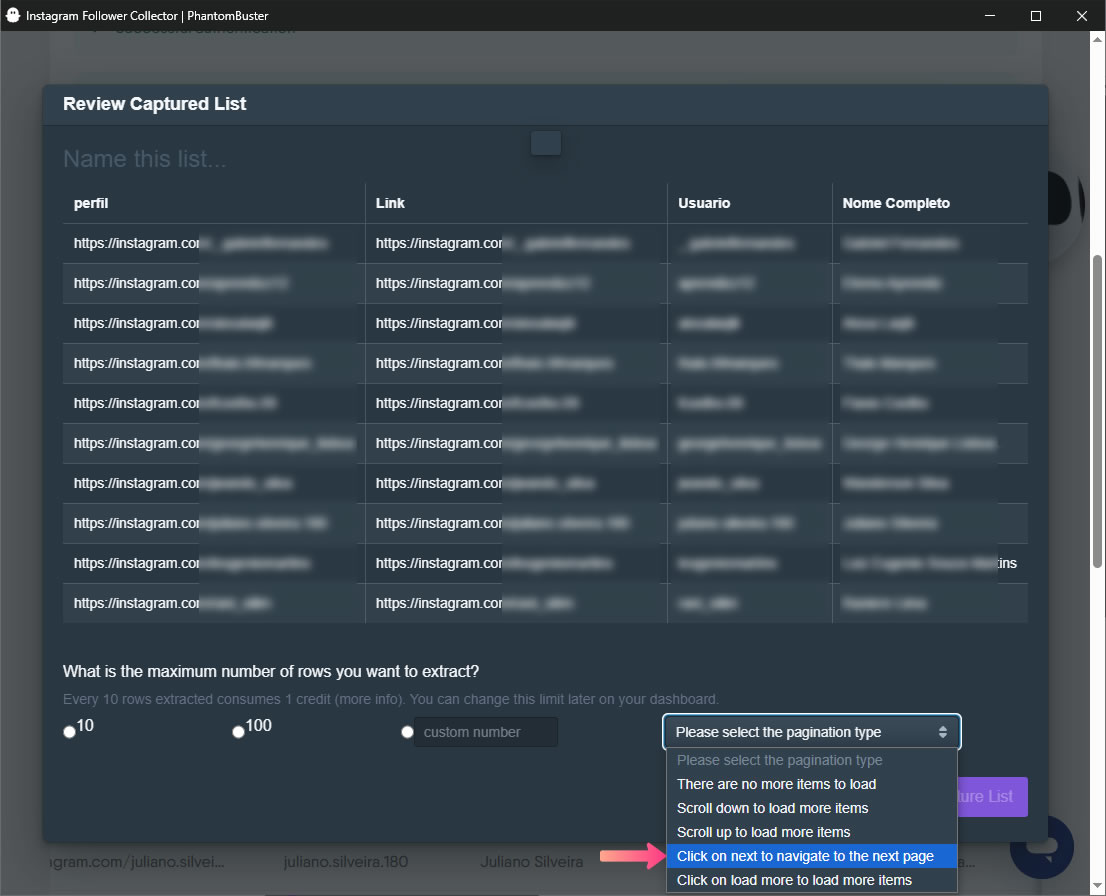
Task: Open the chat support bubble
Action: (x=1042, y=847)
